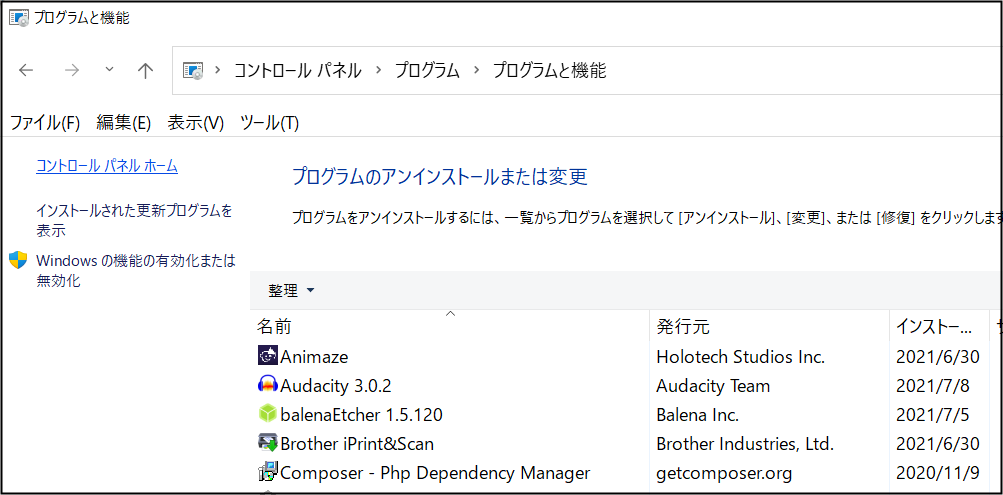Go forward with the right arrow button
1003x495 pixels.
point(72,70)
